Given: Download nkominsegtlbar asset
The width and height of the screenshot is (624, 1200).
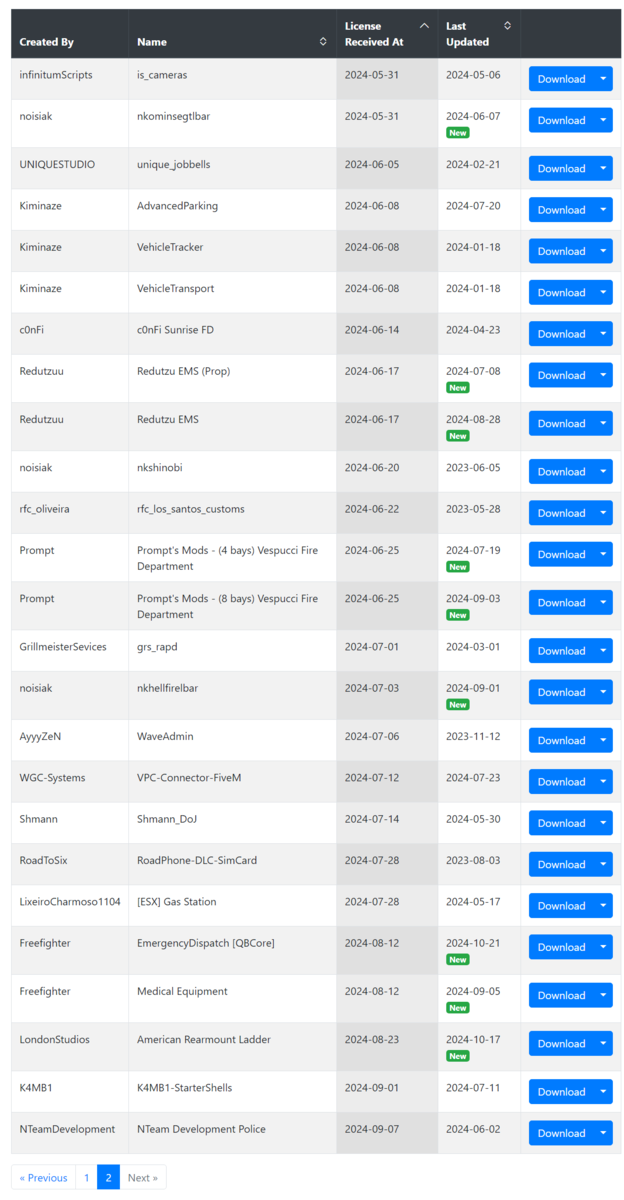Looking at the screenshot, I should (561, 120).
